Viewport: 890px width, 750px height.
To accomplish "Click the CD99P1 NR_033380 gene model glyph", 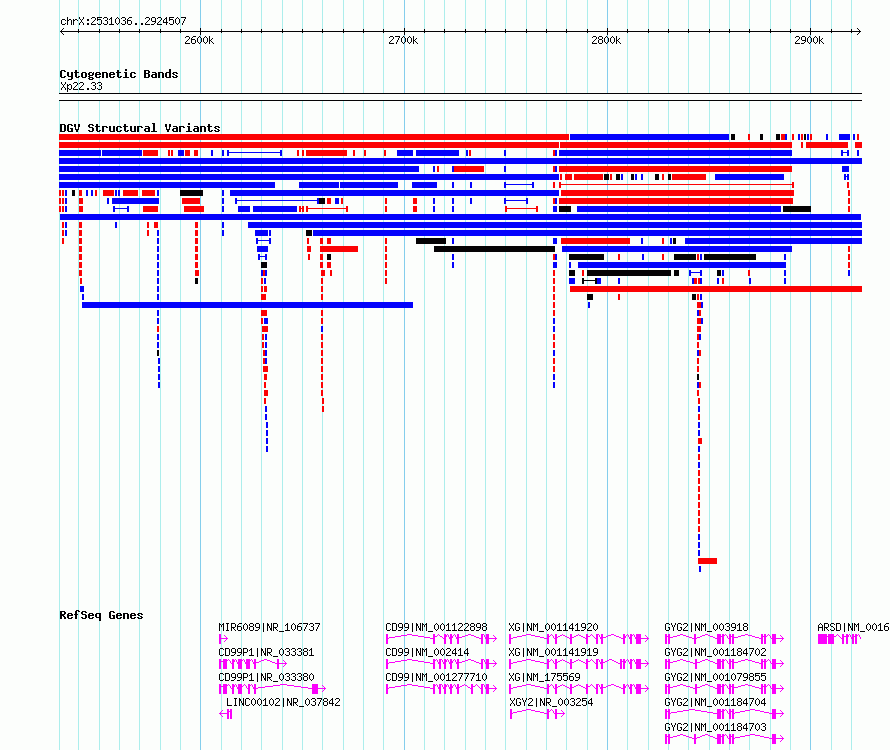I will point(272,689).
